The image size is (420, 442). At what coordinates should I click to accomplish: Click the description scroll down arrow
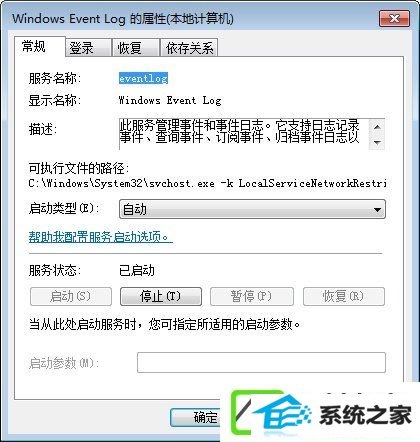[x=377, y=142]
